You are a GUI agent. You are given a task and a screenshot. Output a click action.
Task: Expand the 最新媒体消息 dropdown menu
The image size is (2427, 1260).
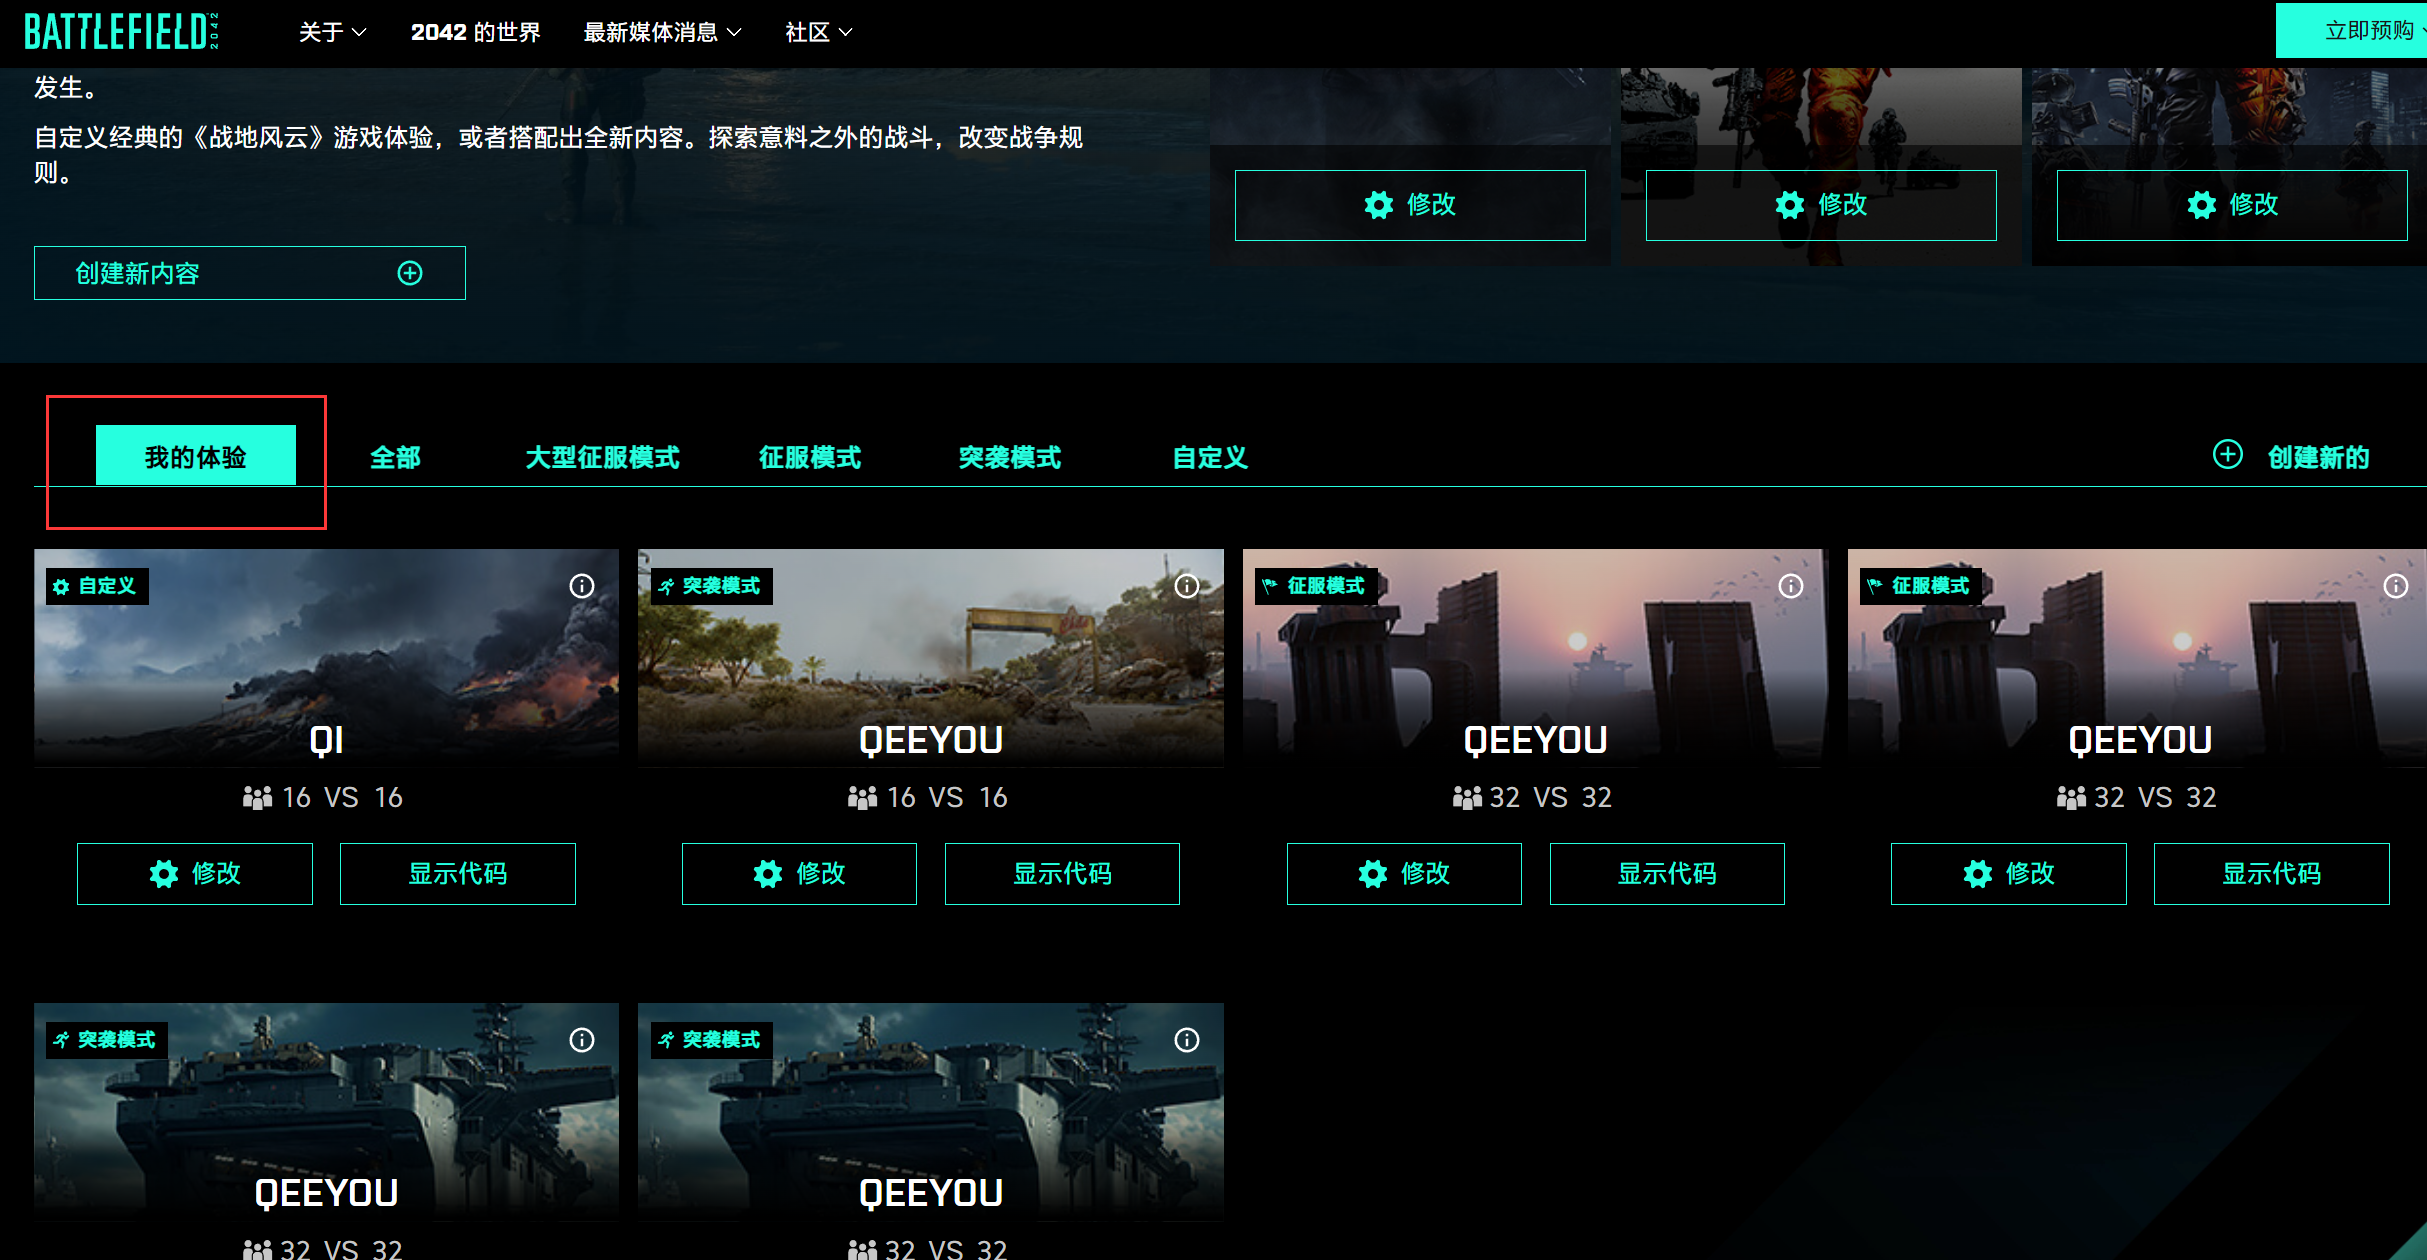(x=662, y=32)
